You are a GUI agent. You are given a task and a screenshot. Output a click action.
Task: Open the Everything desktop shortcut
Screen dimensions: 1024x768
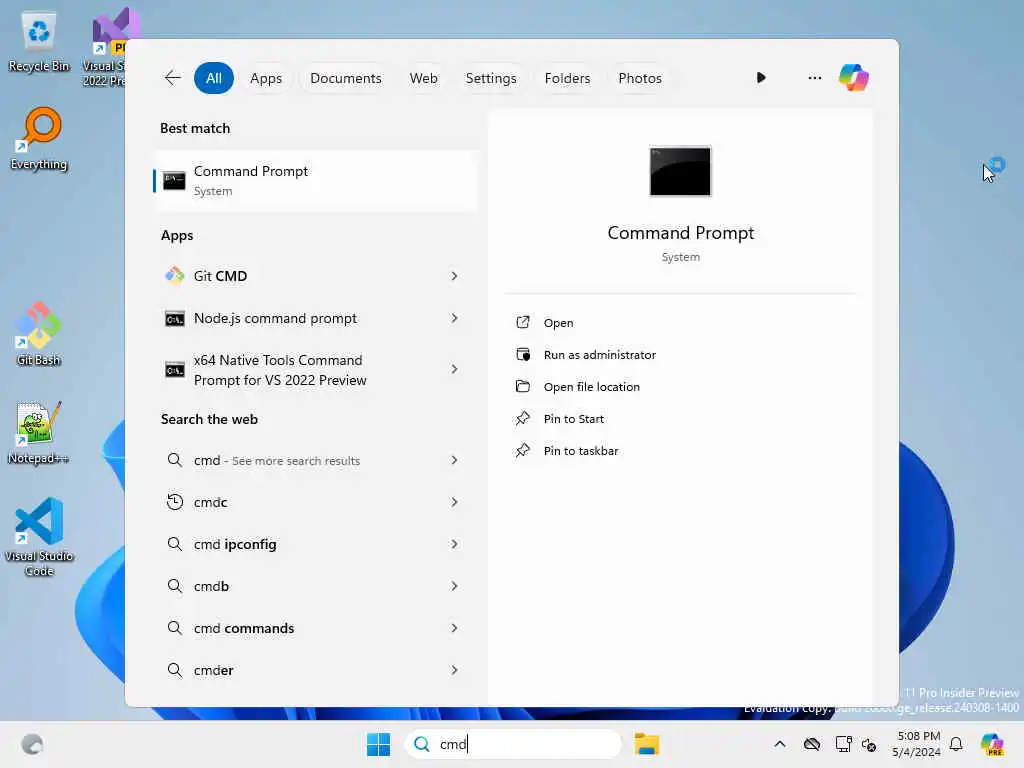[x=39, y=138]
